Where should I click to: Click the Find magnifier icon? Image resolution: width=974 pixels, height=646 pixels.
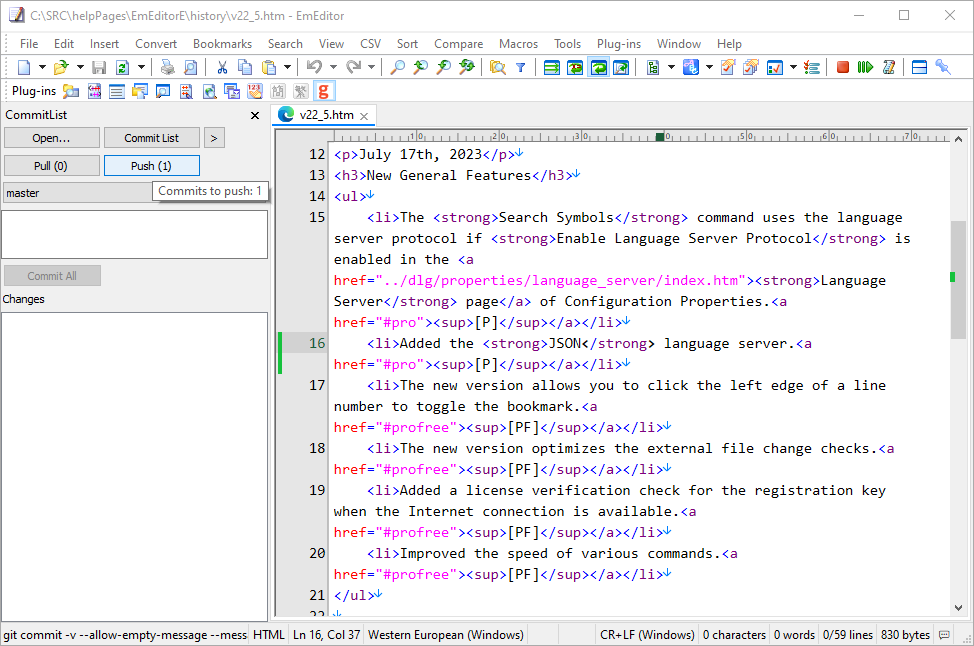click(x=398, y=67)
